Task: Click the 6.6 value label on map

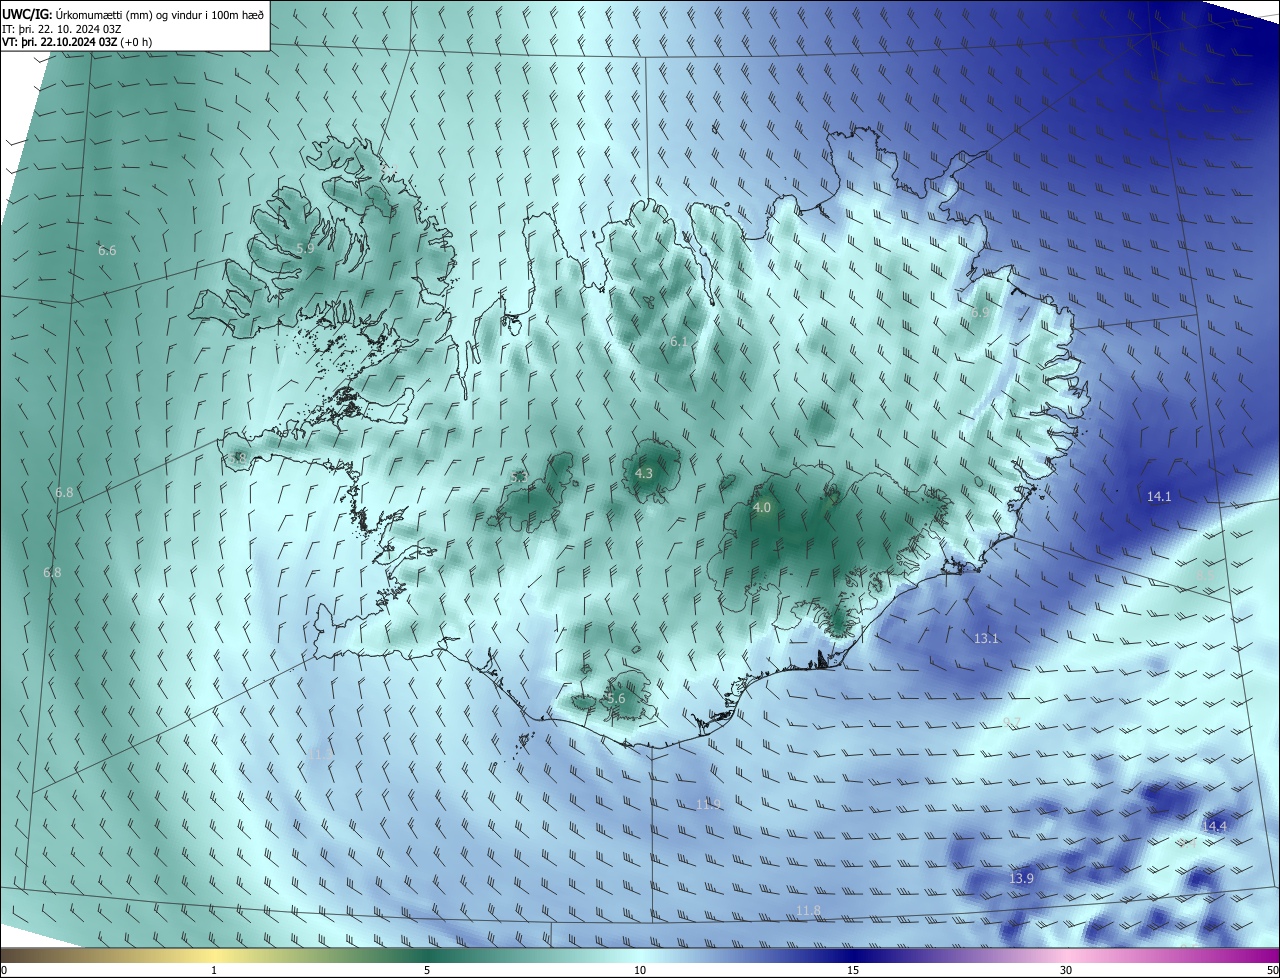Action: click(x=107, y=250)
